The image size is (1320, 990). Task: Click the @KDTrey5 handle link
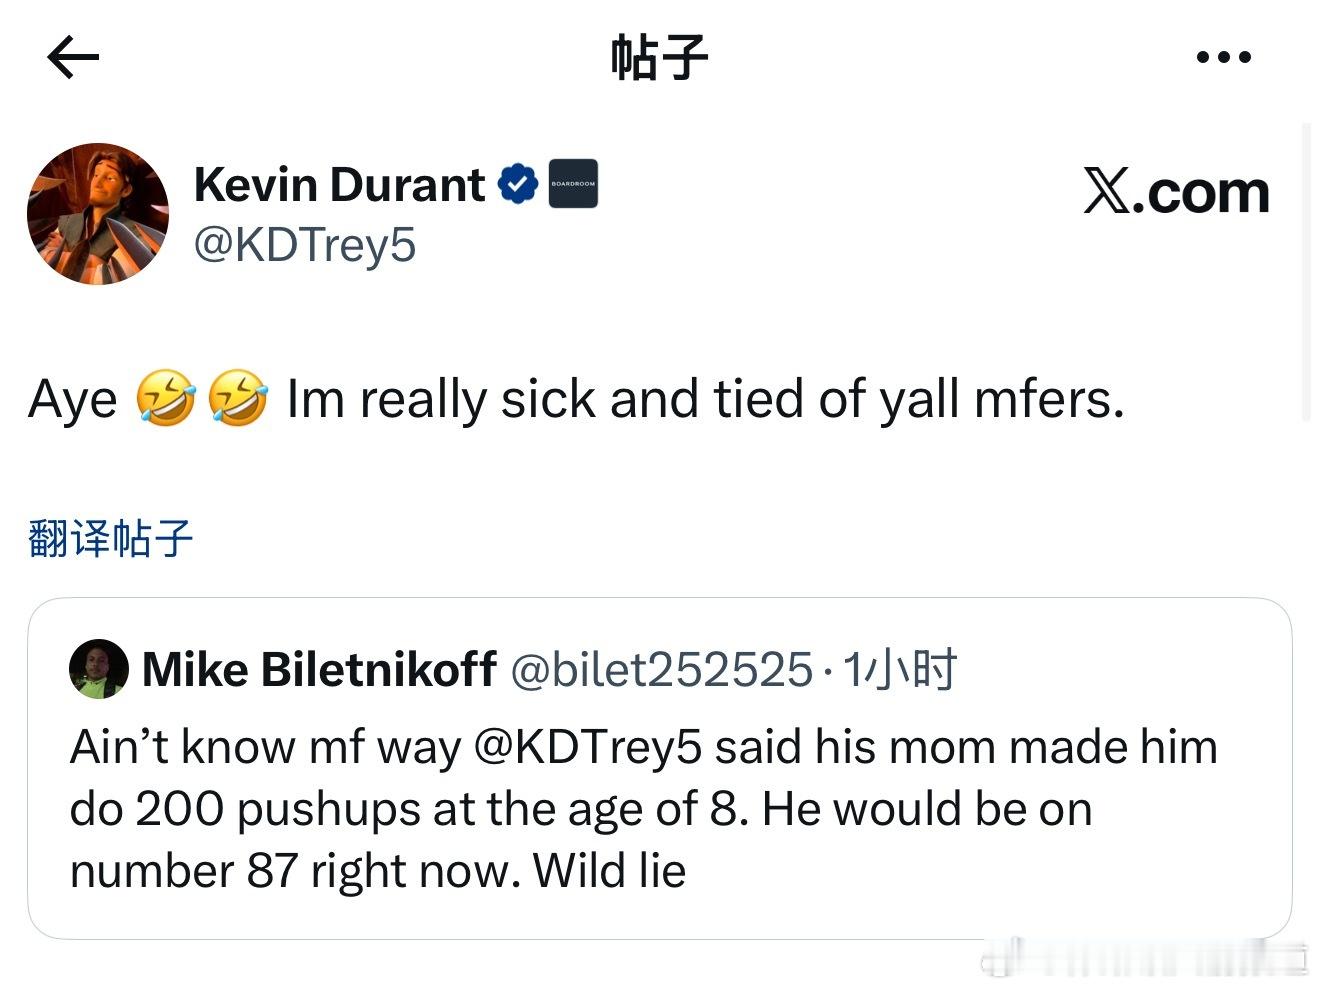pyautogui.click(x=305, y=244)
